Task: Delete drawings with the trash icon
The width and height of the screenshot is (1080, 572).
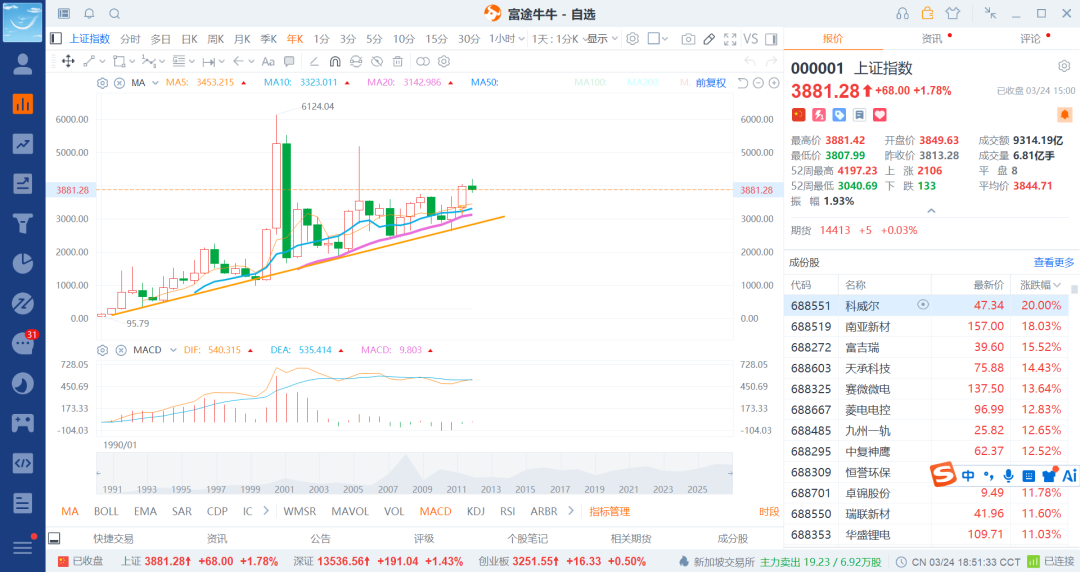Action: click(x=397, y=61)
